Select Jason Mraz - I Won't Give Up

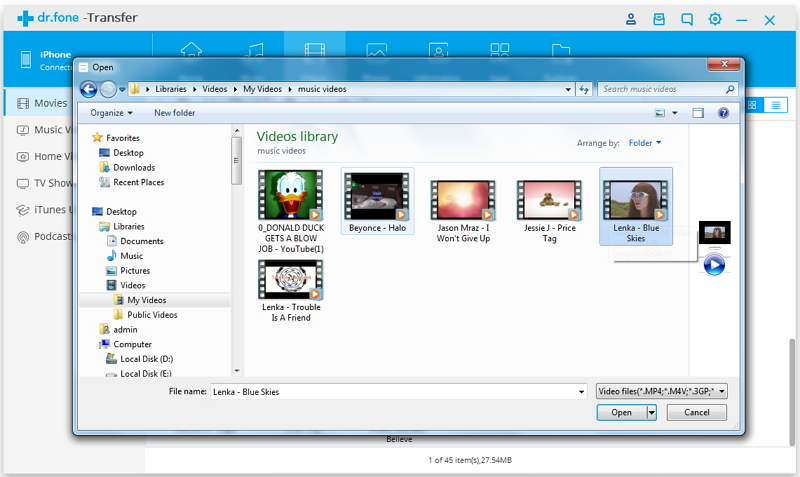463,211
